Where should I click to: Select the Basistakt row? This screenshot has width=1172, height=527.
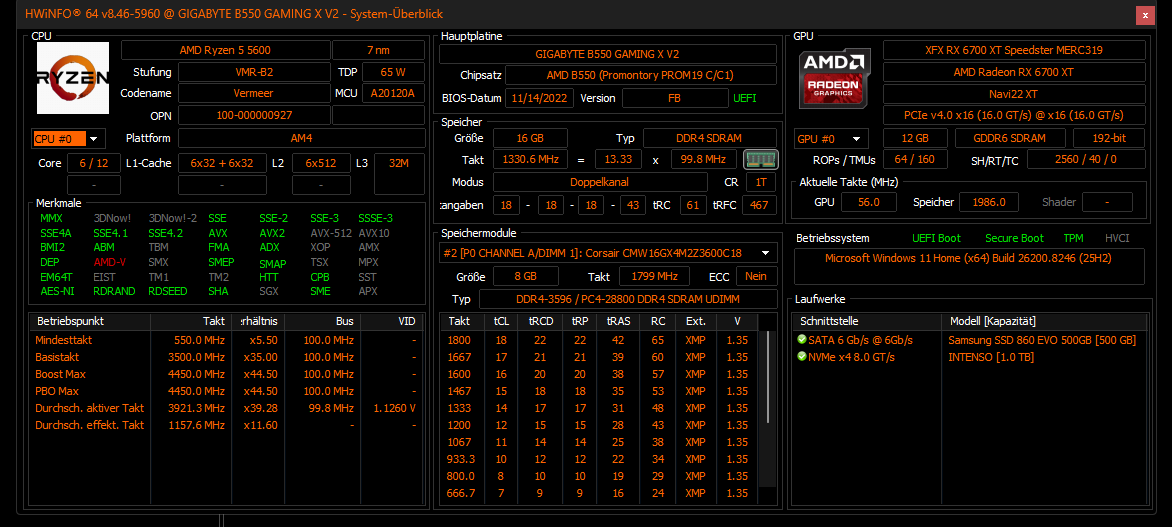click(x=227, y=357)
